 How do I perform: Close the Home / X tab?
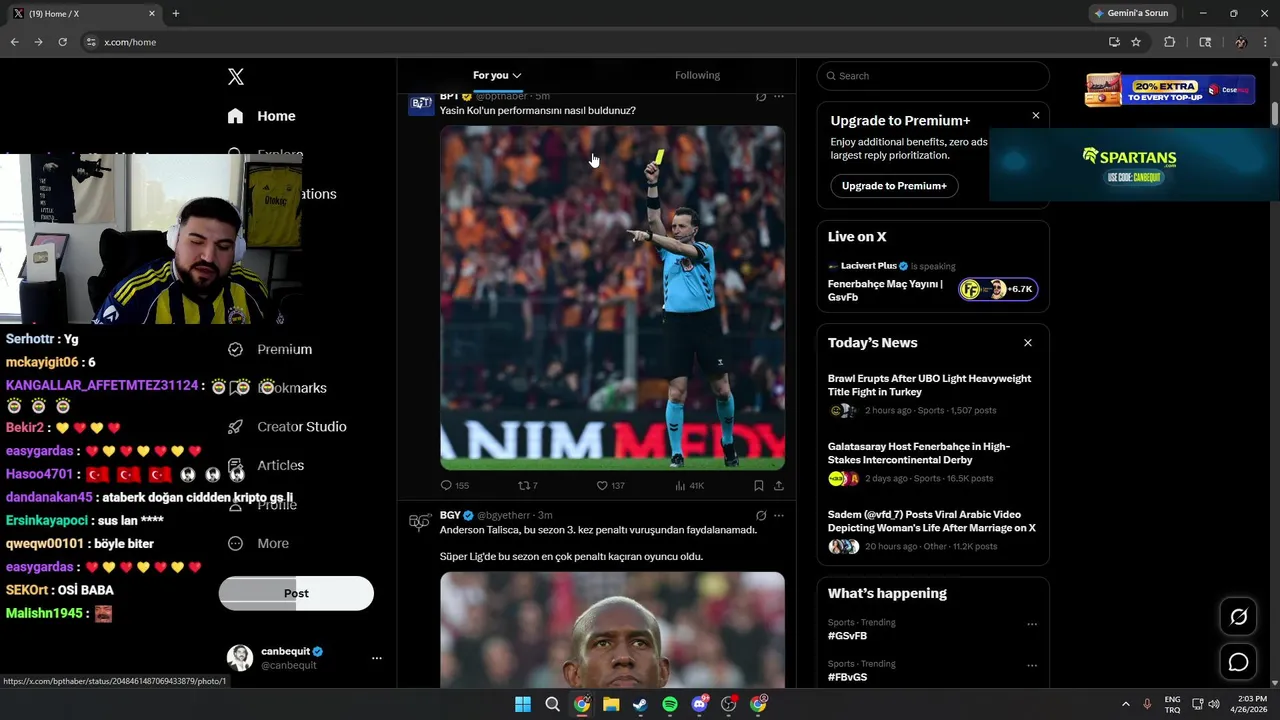click(x=152, y=13)
